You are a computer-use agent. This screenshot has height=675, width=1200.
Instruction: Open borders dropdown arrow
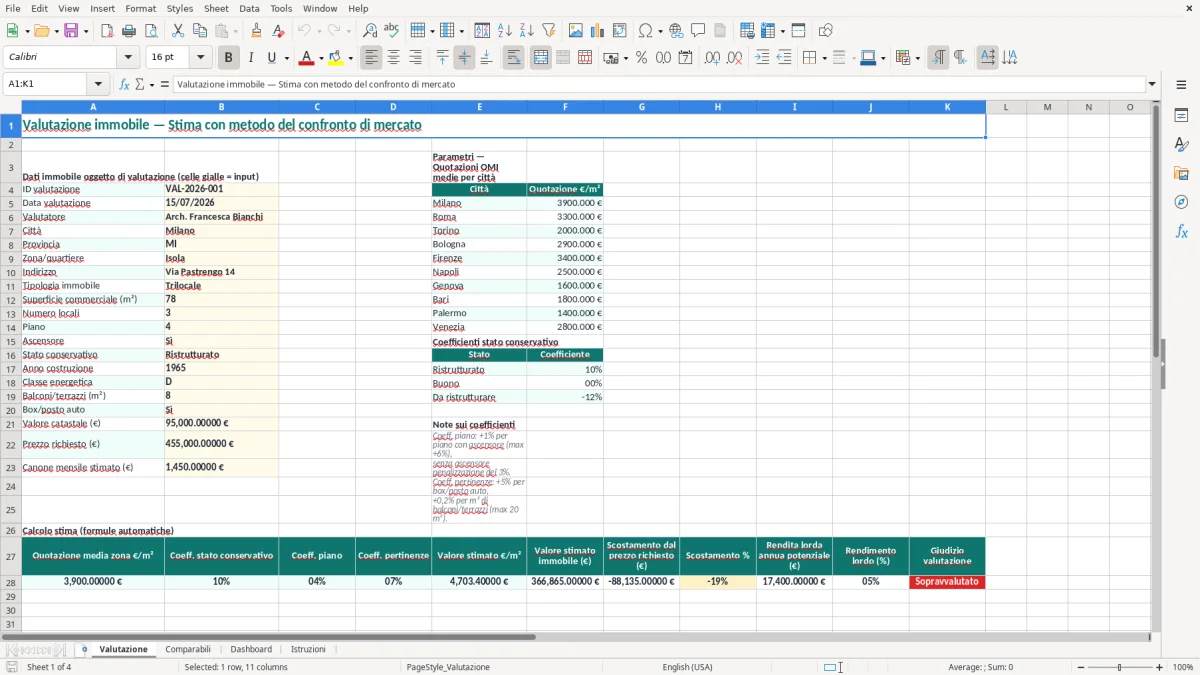click(x=824, y=58)
